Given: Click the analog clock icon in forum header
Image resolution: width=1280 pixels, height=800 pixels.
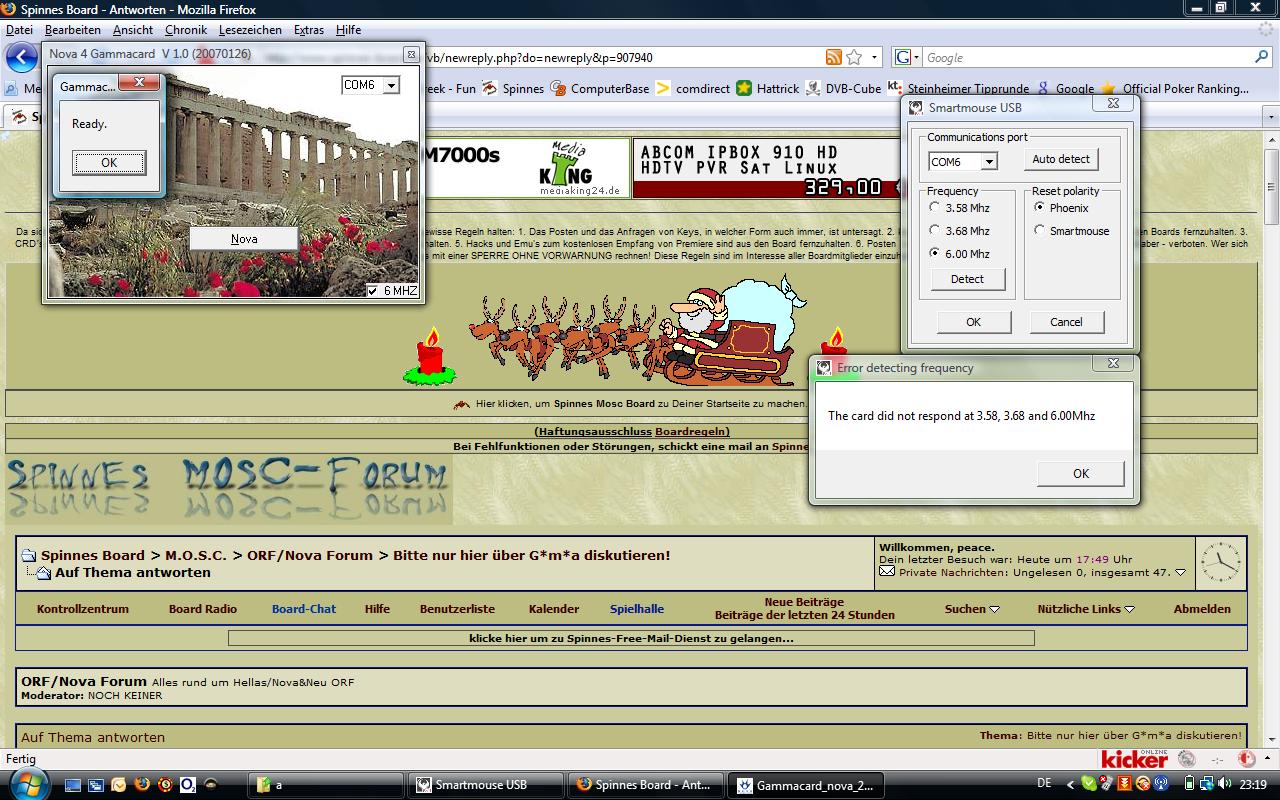Looking at the screenshot, I should (1221, 561).
